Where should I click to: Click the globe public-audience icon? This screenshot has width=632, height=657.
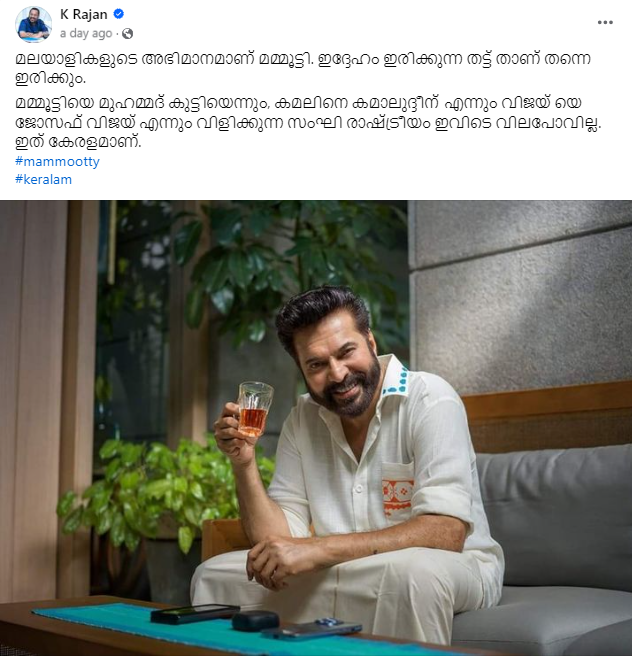pos(127,34)
